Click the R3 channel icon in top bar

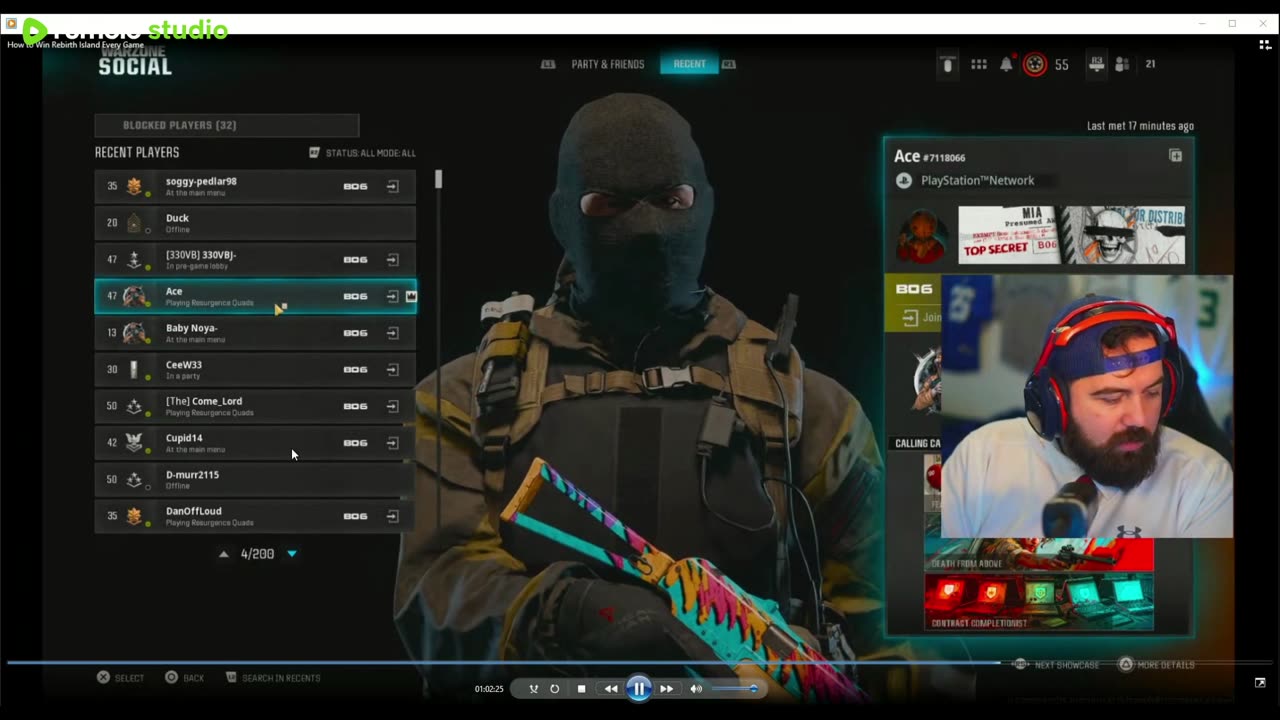[1097, 64]
